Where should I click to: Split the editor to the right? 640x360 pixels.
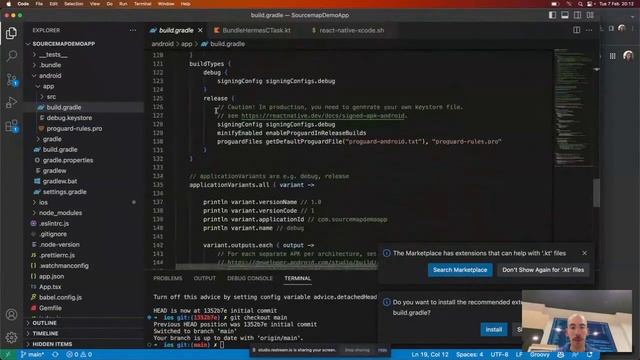coord(576,30)
